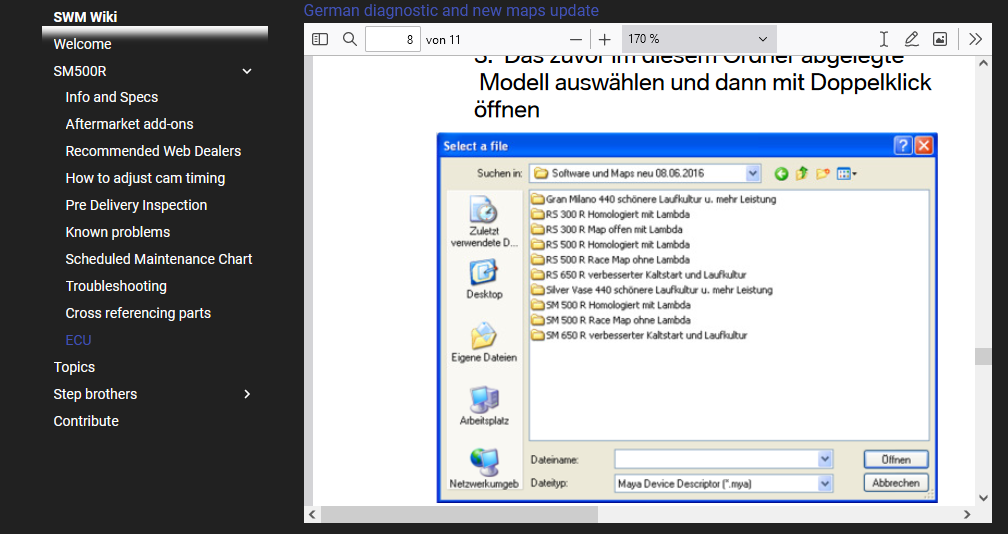The height and width of the screenshot is (534, 1008).
Task: Click the horizontal scrollbar thumb
Action: click(x=460, y=514)
